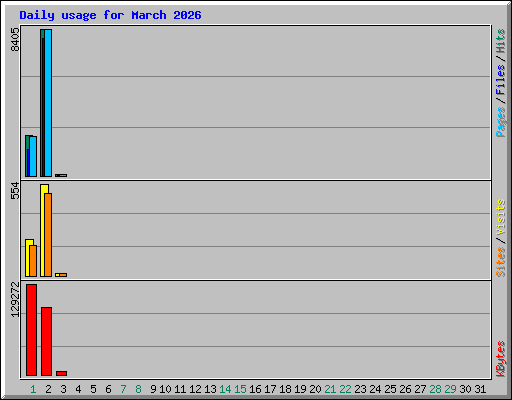Click day 26 on the x-axis
This screenshot has height=400, width=512.
click(405, 389)
